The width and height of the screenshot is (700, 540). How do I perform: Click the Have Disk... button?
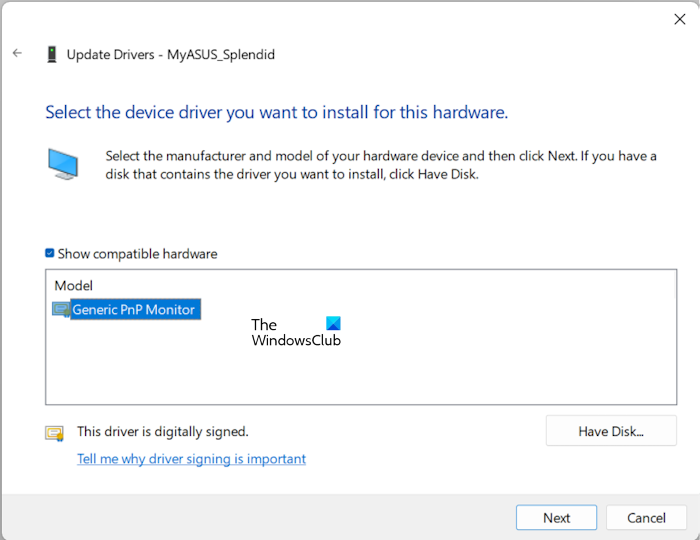click(x=611, y=431)
